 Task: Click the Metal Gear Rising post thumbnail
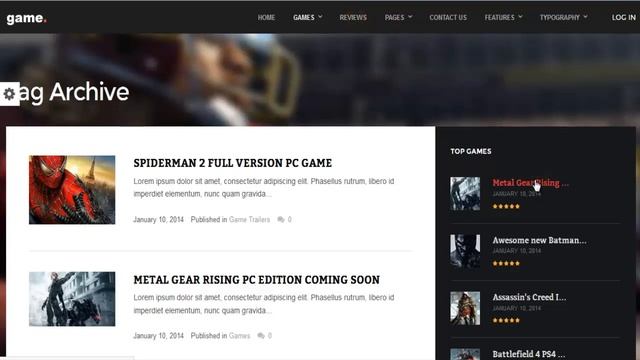(72, 299)
